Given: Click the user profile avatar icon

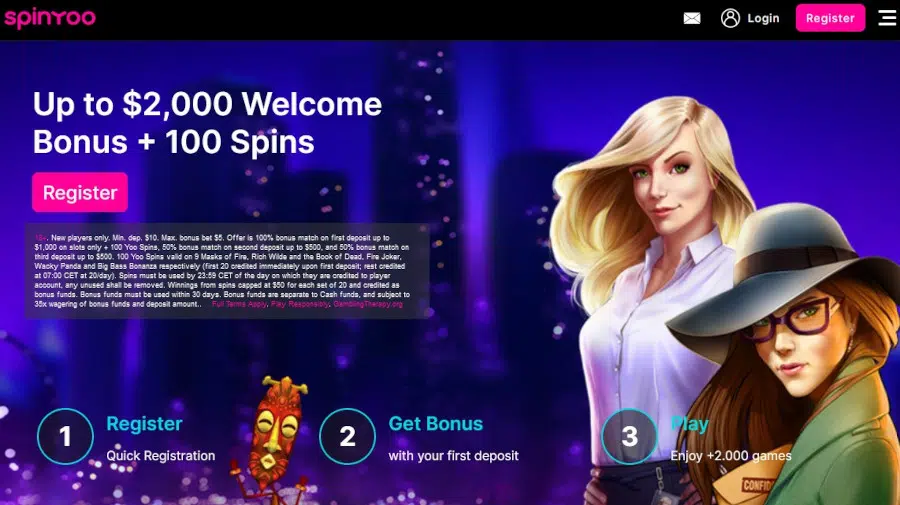Looking at the screenshot, I should 730,18.
